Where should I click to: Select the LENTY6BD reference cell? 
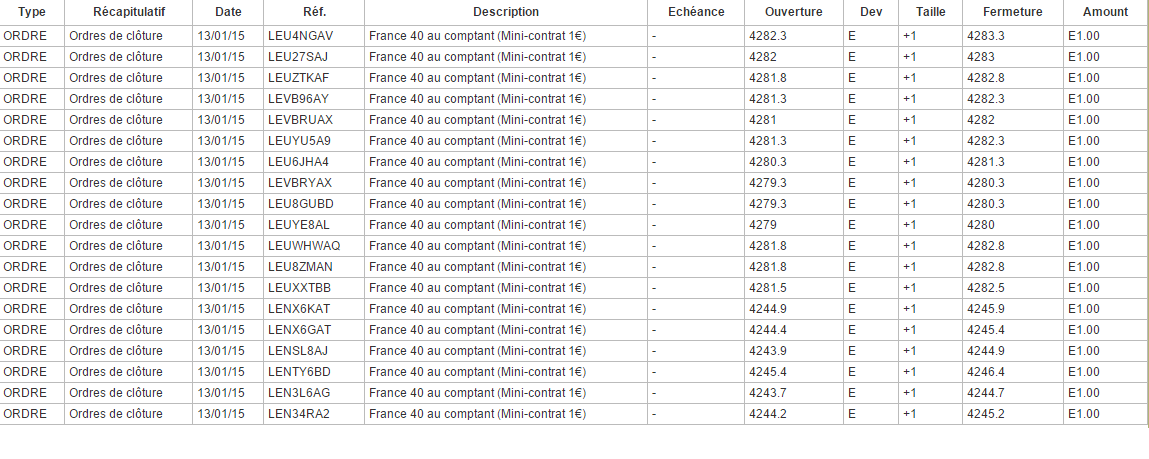tap(299, 371)
